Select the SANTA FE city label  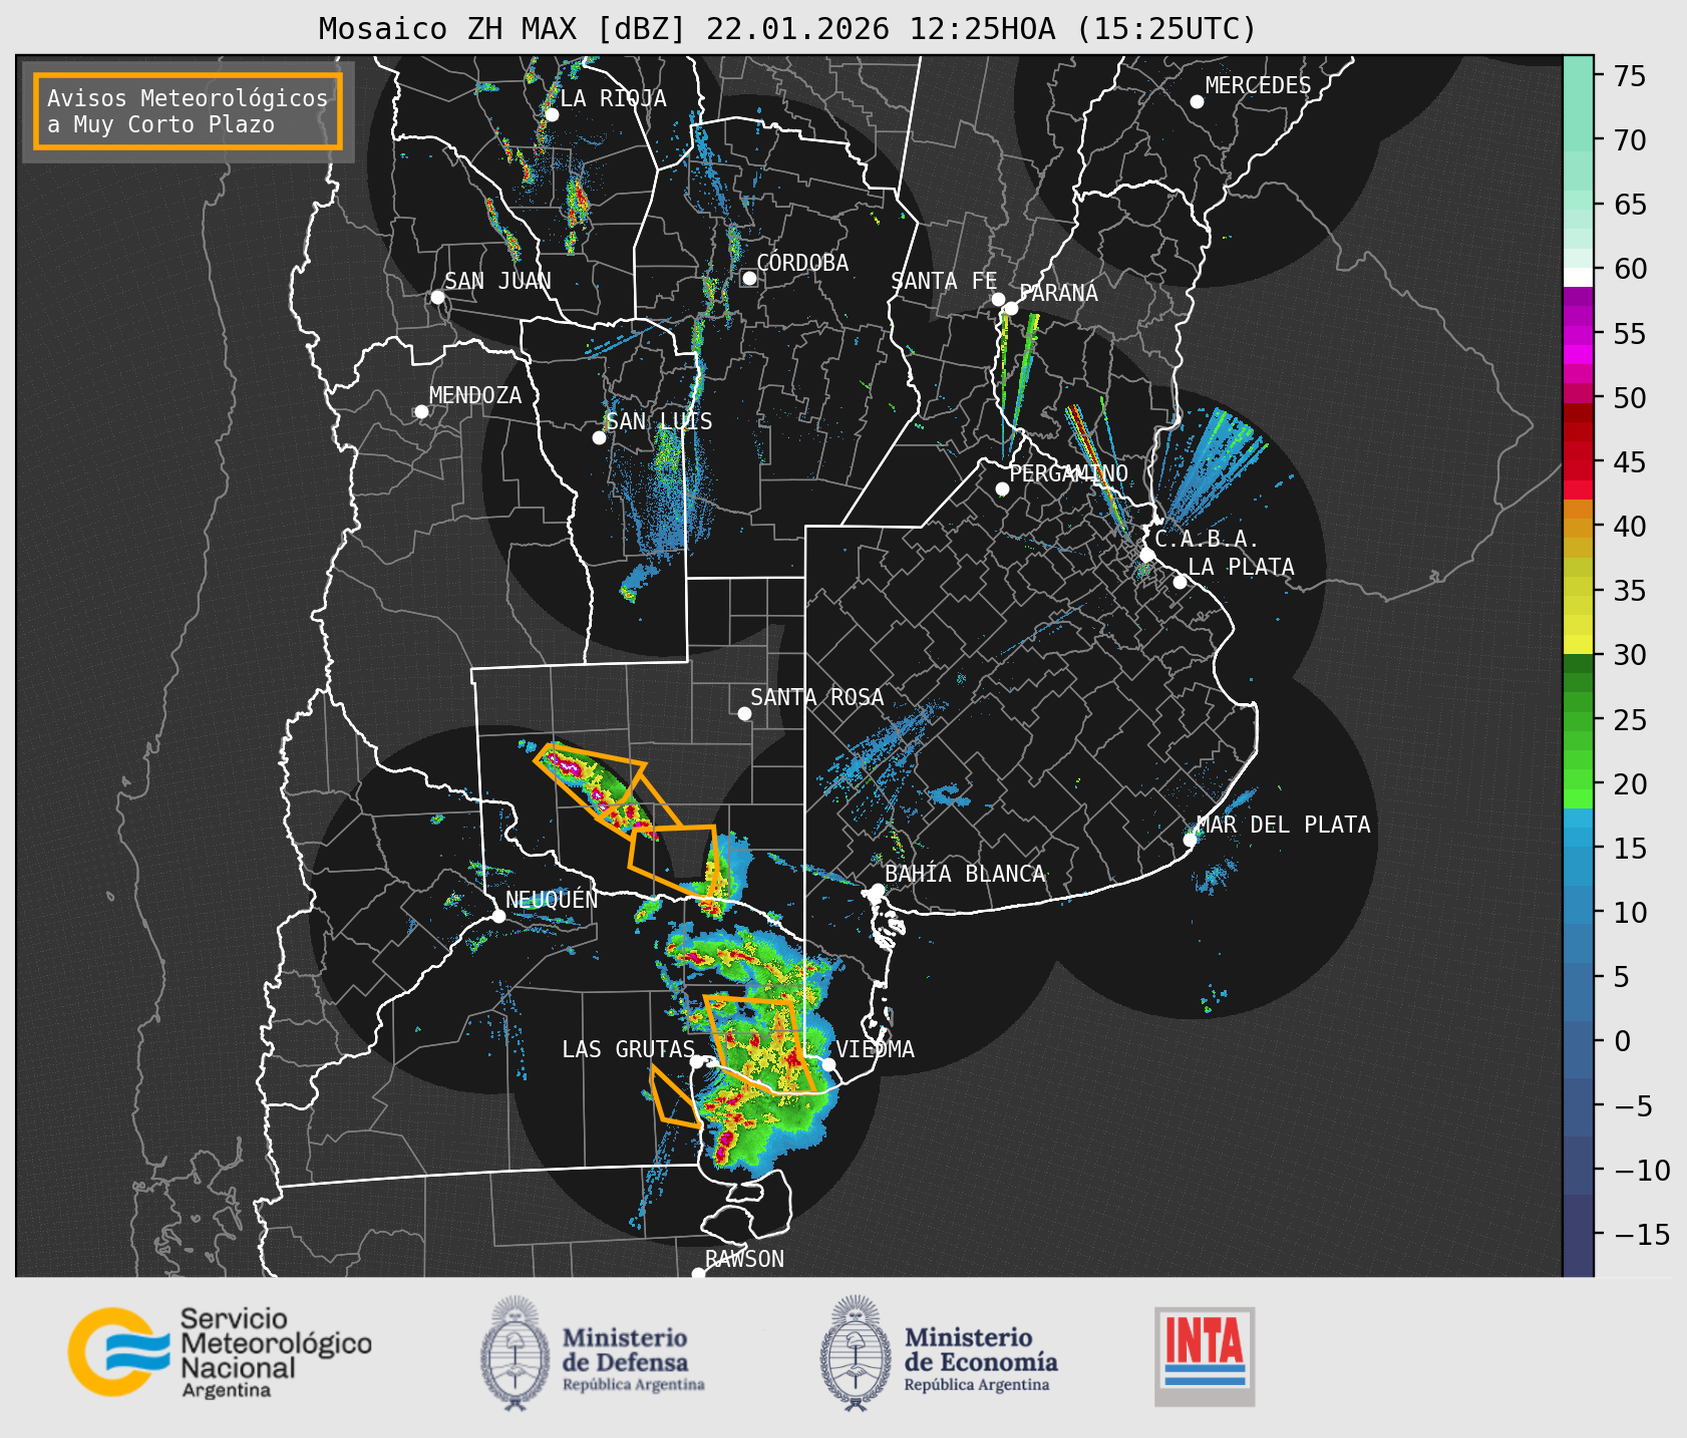coord(944,281)
